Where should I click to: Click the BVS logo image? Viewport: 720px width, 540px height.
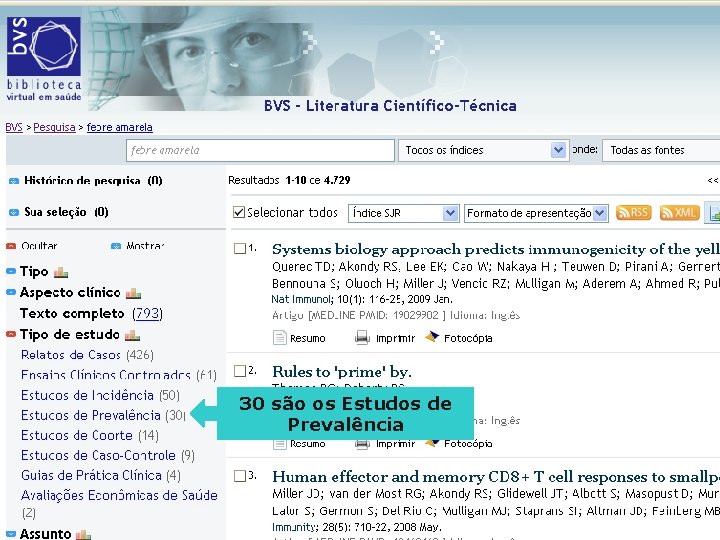coord(44,59)
